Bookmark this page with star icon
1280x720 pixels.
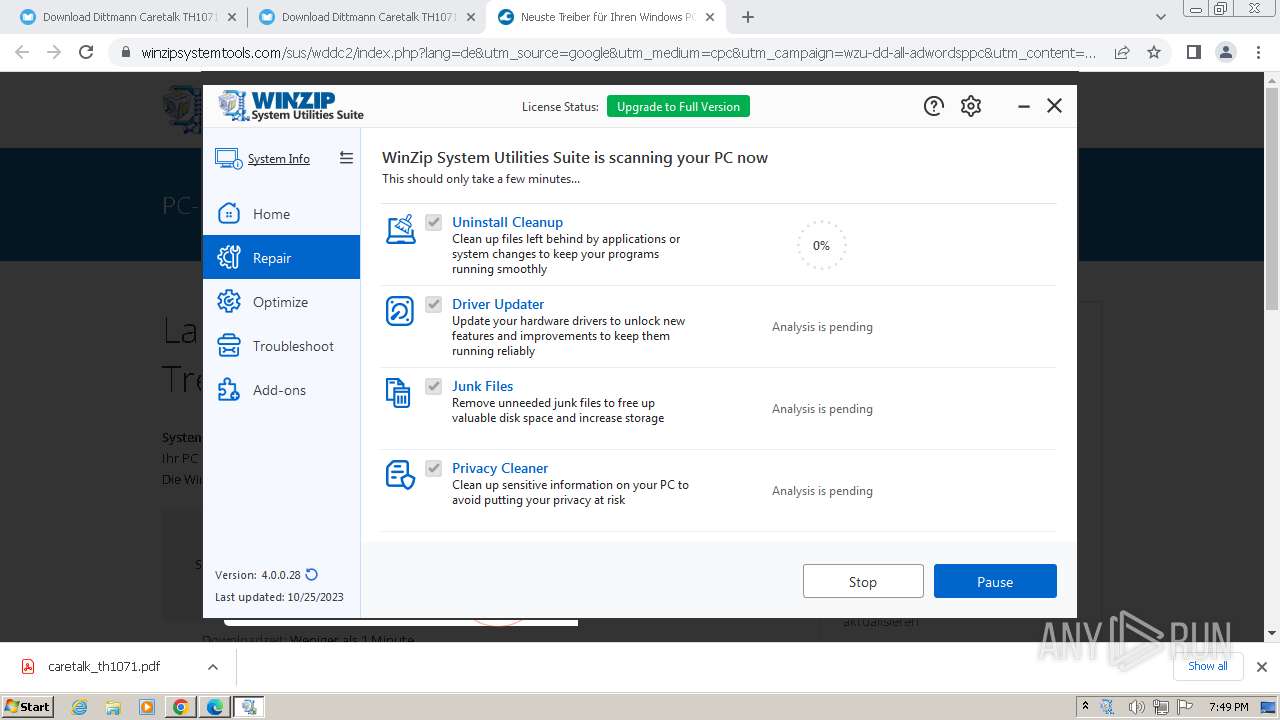tap(1154, 52)
